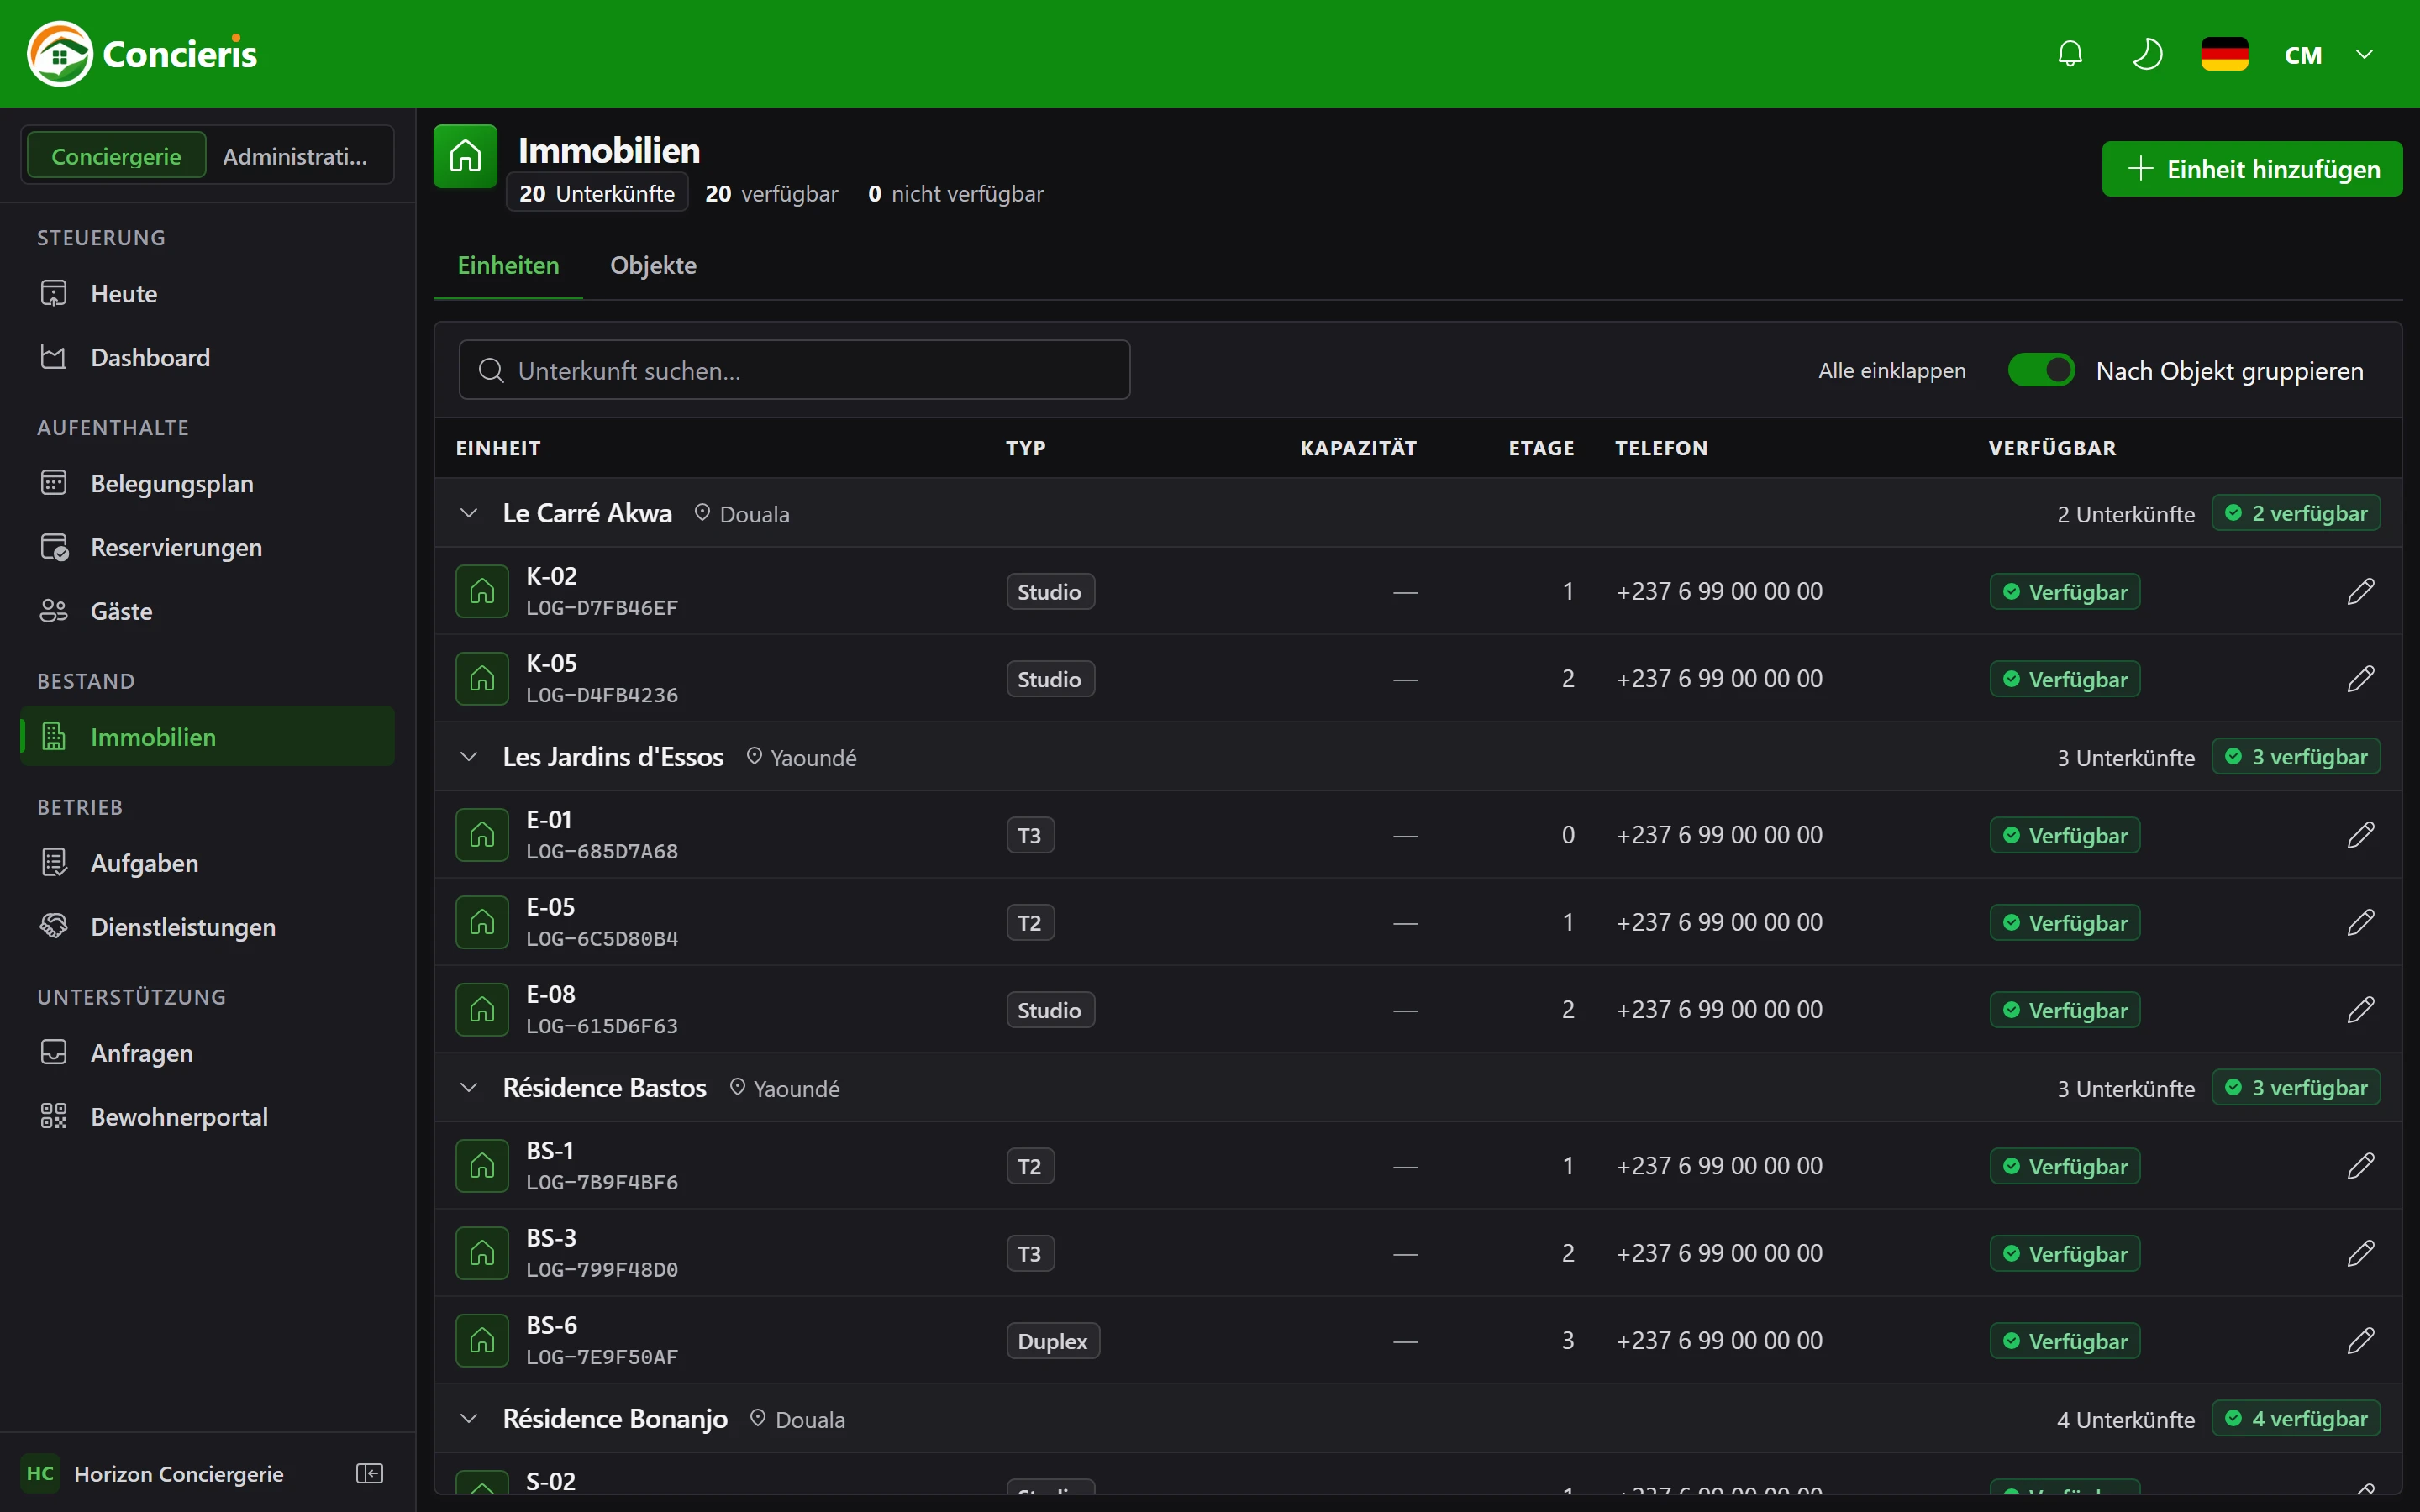The image size is (2420, 1512).
Task: Open Dienstleistungen in the sidebar
Action: click(207, 927)
